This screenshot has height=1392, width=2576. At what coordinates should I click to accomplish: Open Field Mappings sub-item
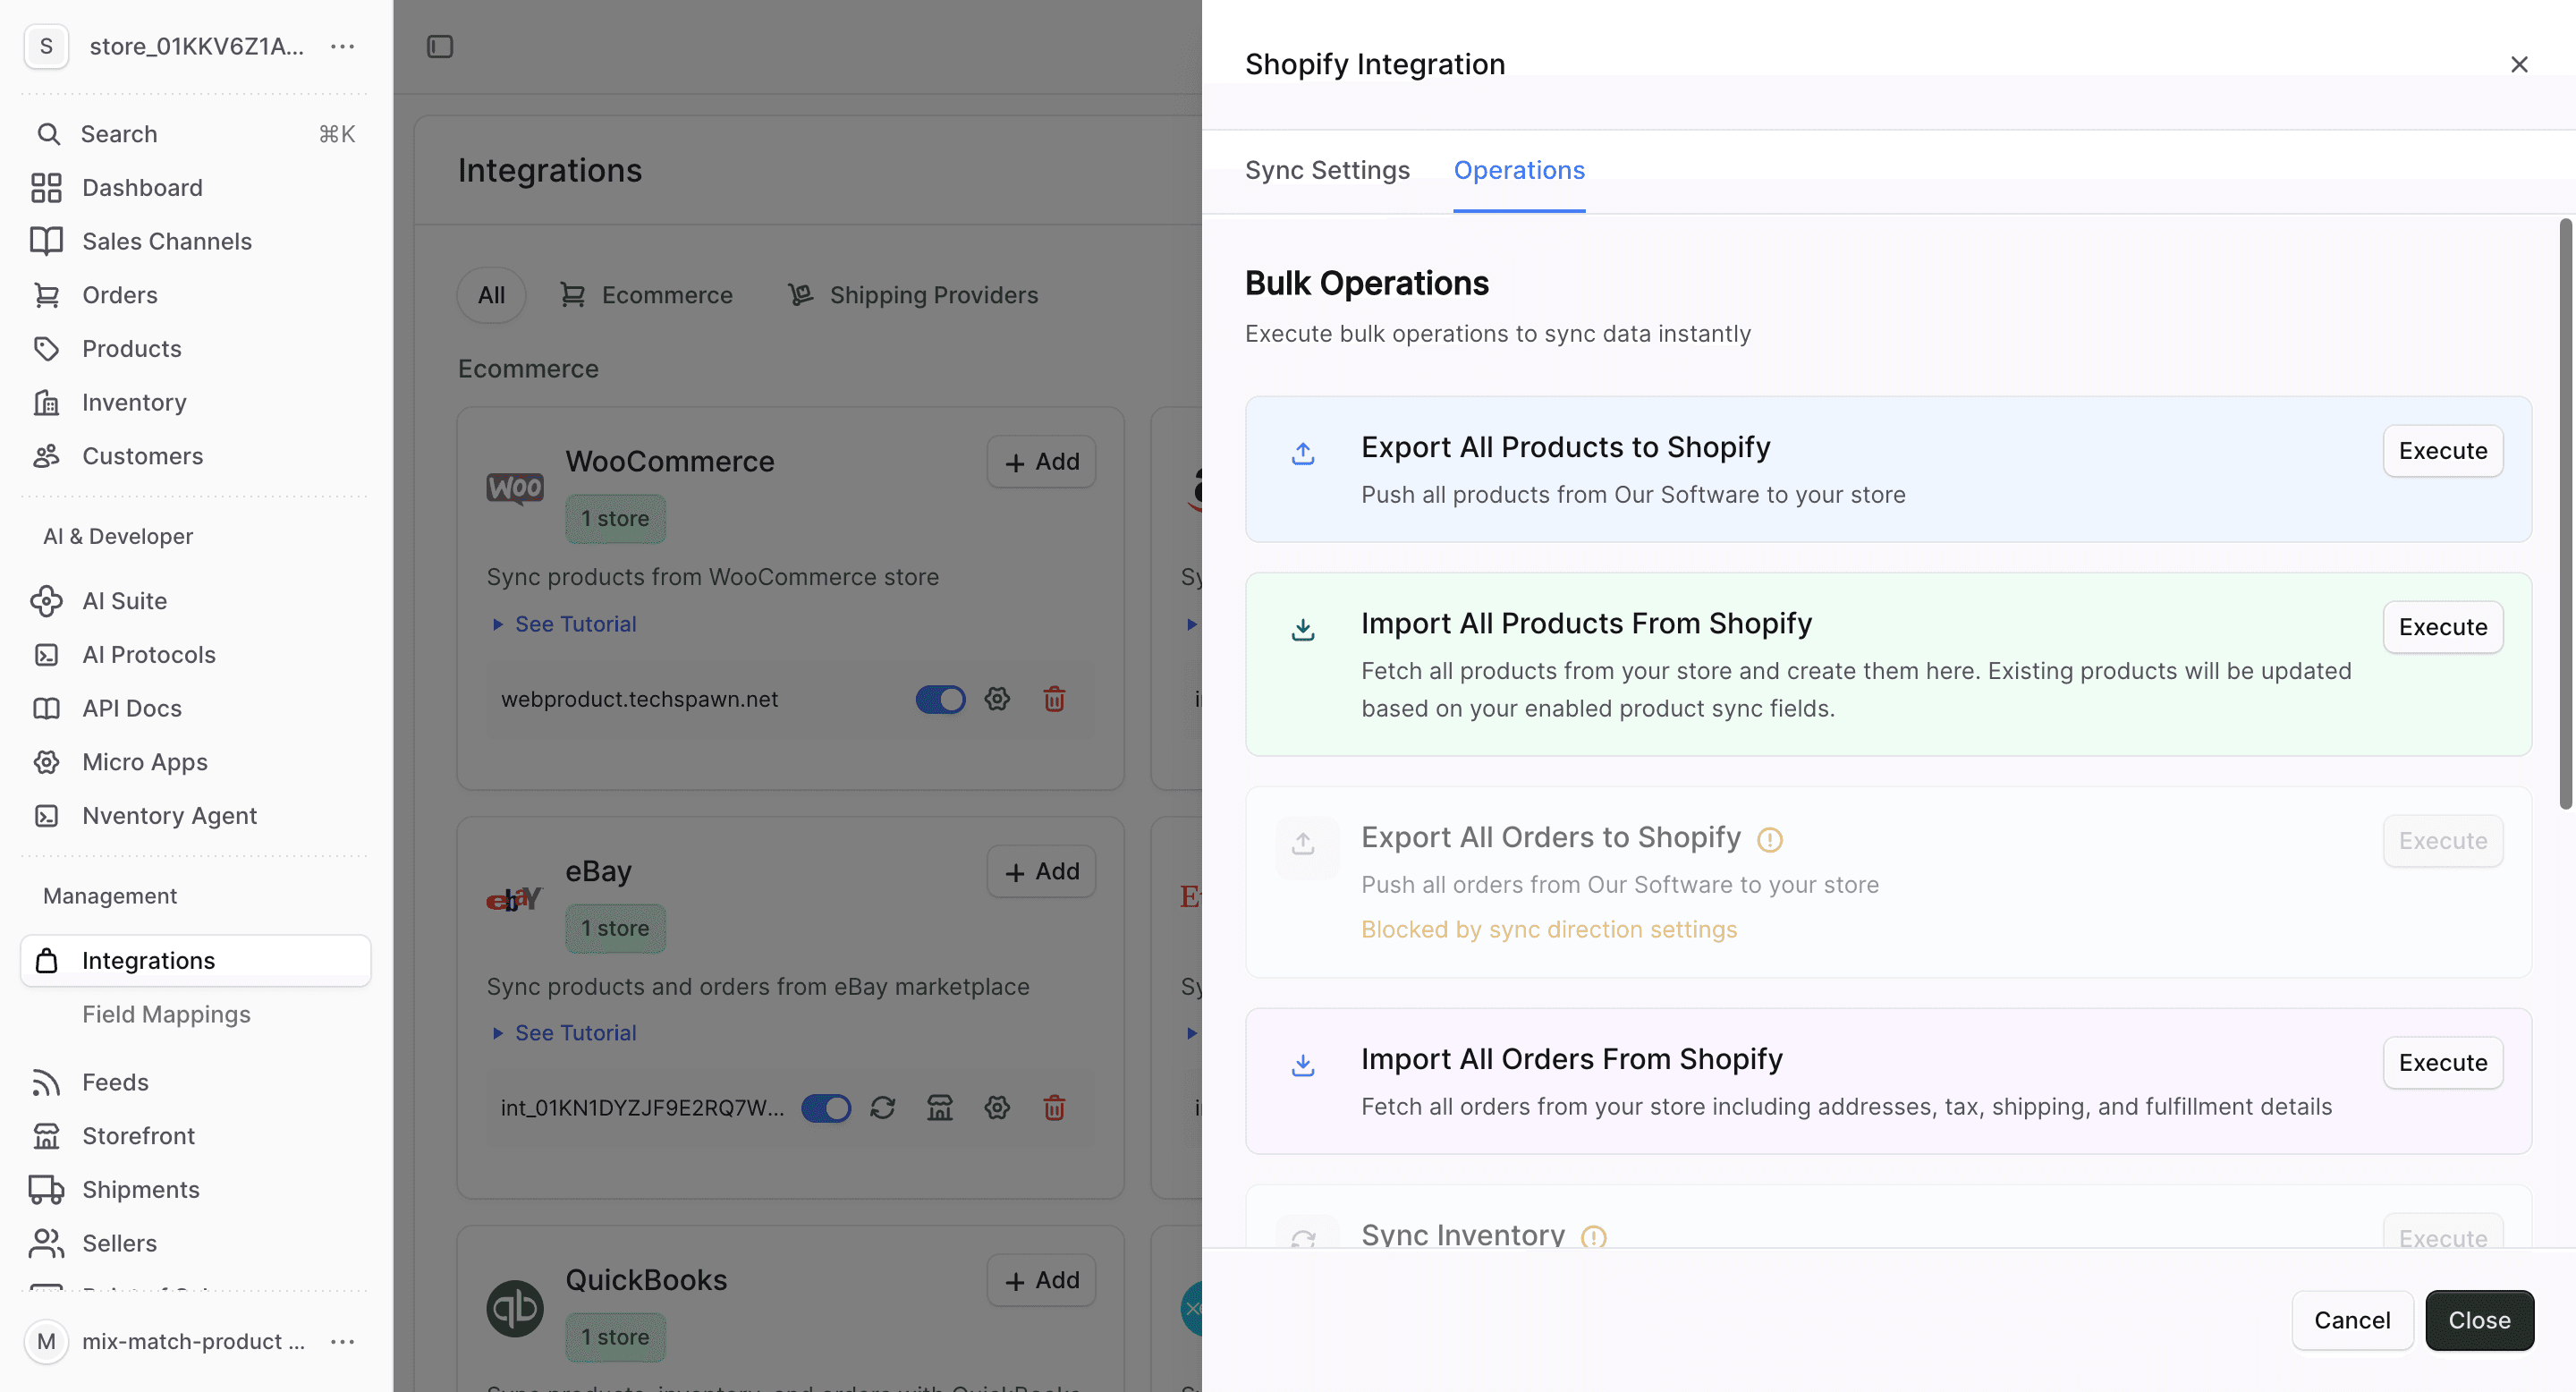click(x=166, y=1014)
